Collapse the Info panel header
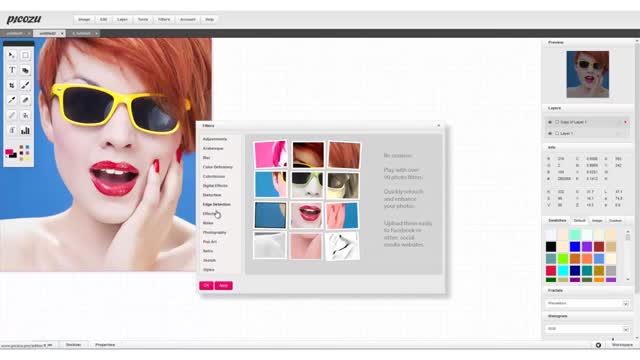Screen dimensions: 640x360 [588, 147]
